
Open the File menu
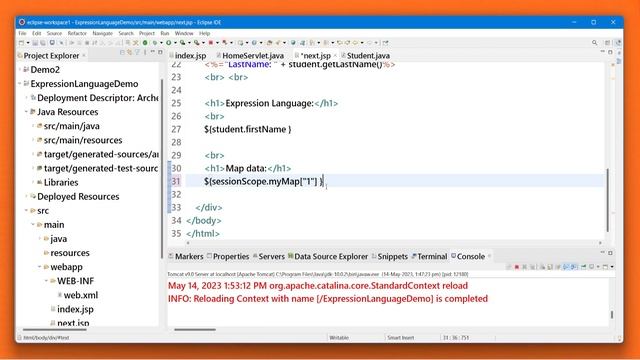[x=22, y=33]
